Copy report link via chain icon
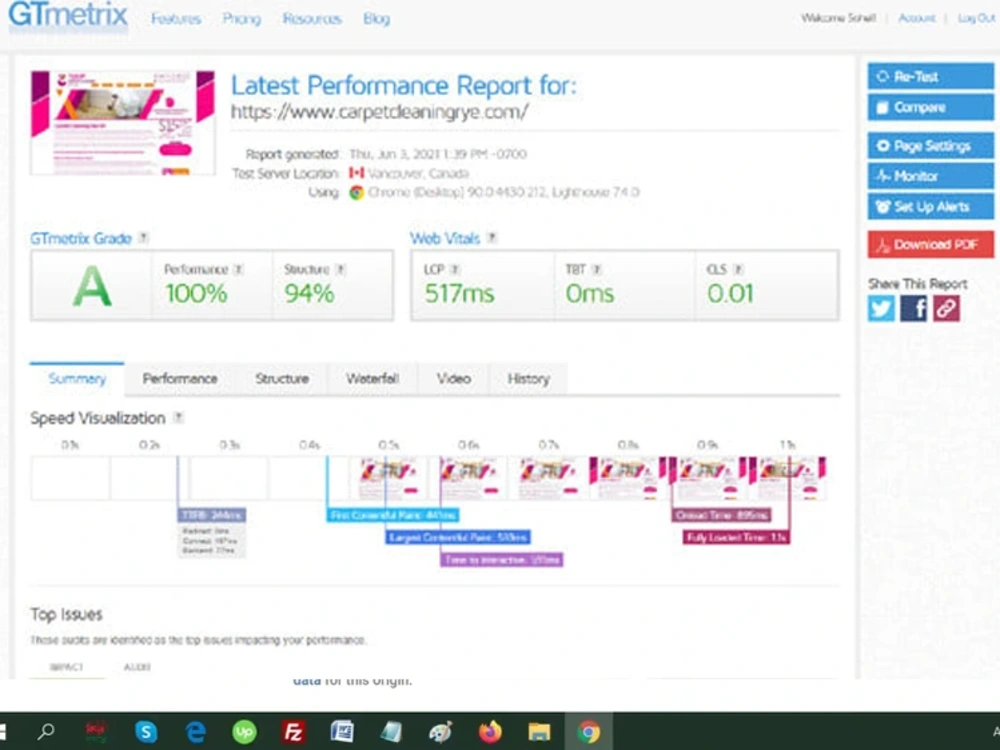Screen dimensions: 1000x750 pos(946,309)
